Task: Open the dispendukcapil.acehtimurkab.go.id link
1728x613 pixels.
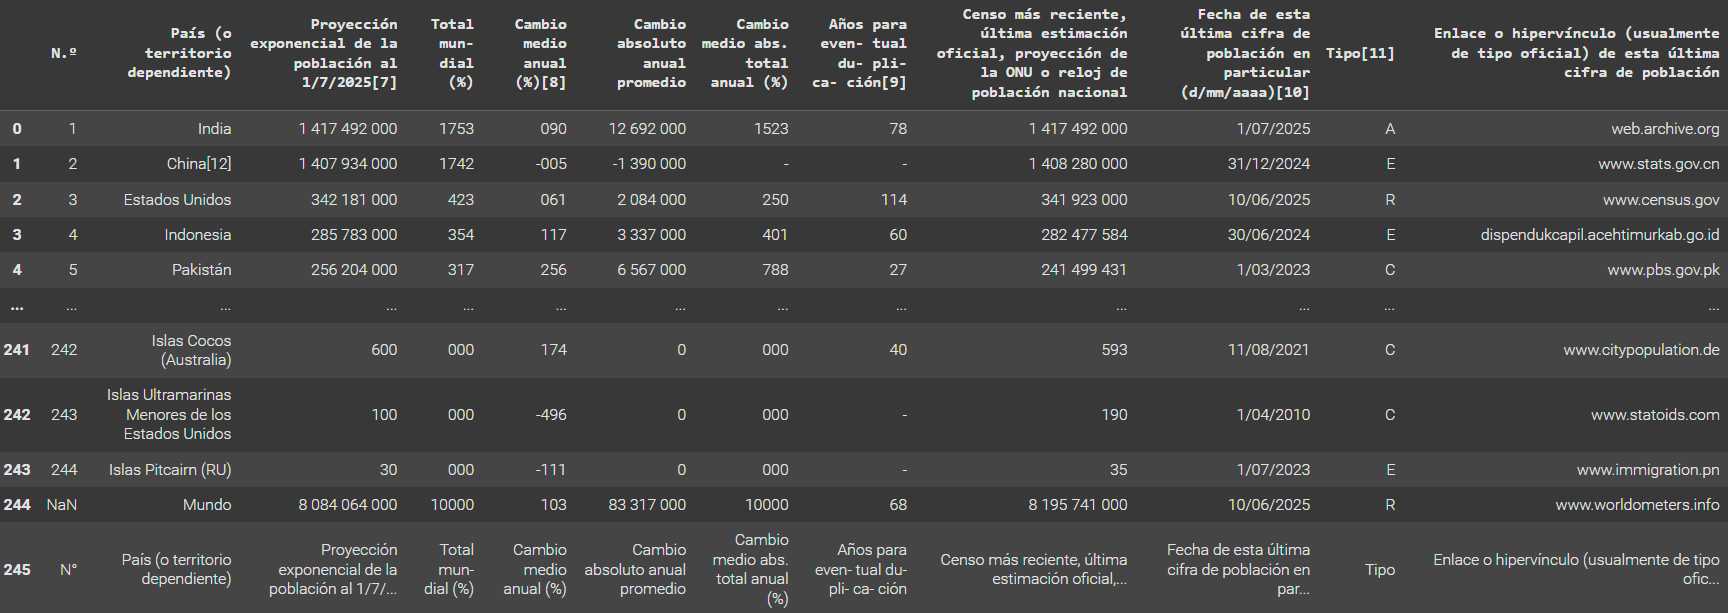Action: pyautogui.click(x=1599, y=235)
